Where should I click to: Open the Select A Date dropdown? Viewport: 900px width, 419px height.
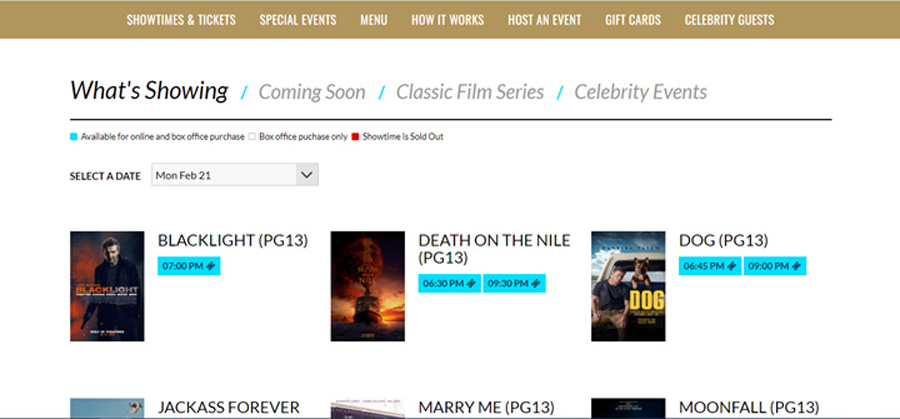click(235, 175)
